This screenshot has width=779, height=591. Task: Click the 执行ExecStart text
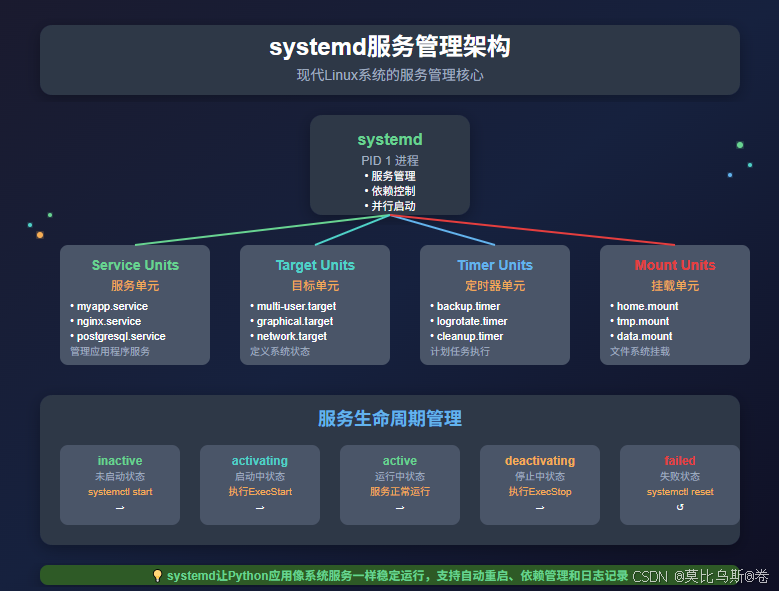coord(260,492)
